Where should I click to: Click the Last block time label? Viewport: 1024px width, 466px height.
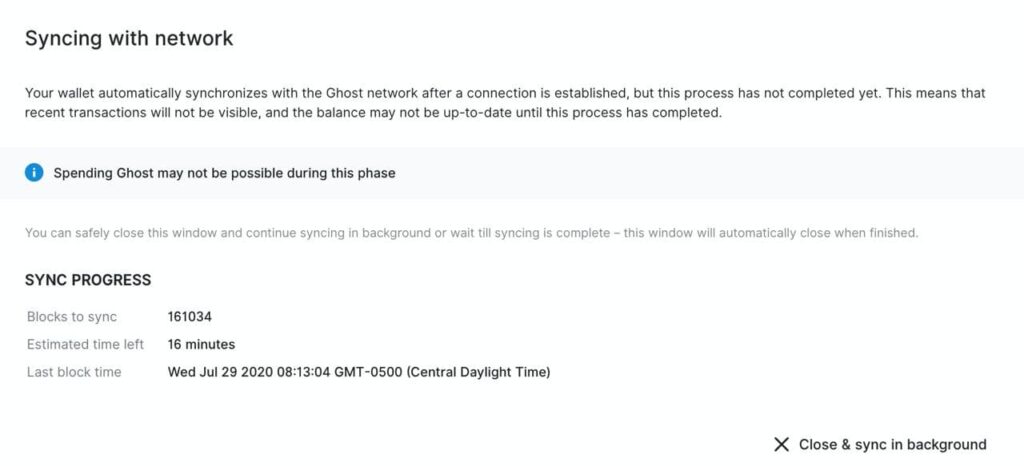[74, 372]
